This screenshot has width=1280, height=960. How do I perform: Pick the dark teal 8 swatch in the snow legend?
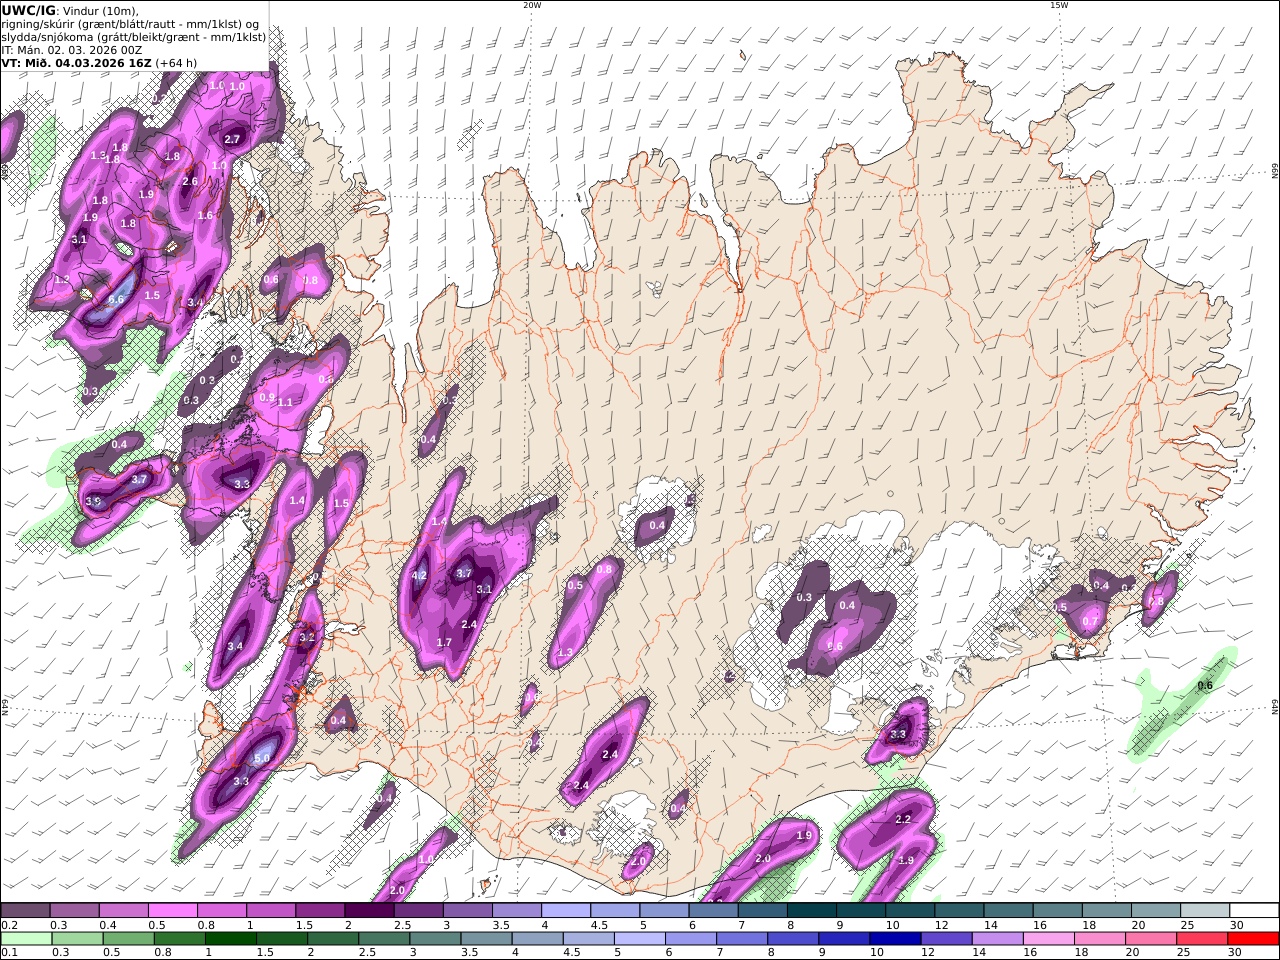811,911
